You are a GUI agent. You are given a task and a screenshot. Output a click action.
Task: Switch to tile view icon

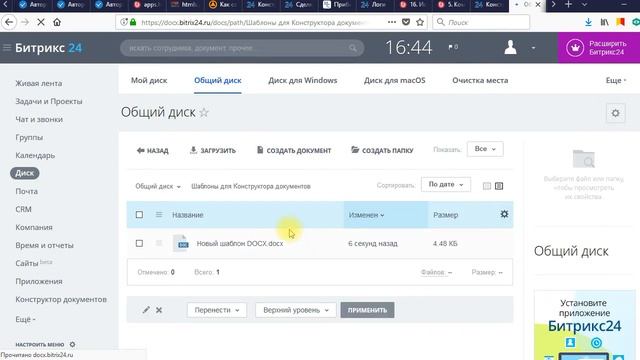click(487, 186)
